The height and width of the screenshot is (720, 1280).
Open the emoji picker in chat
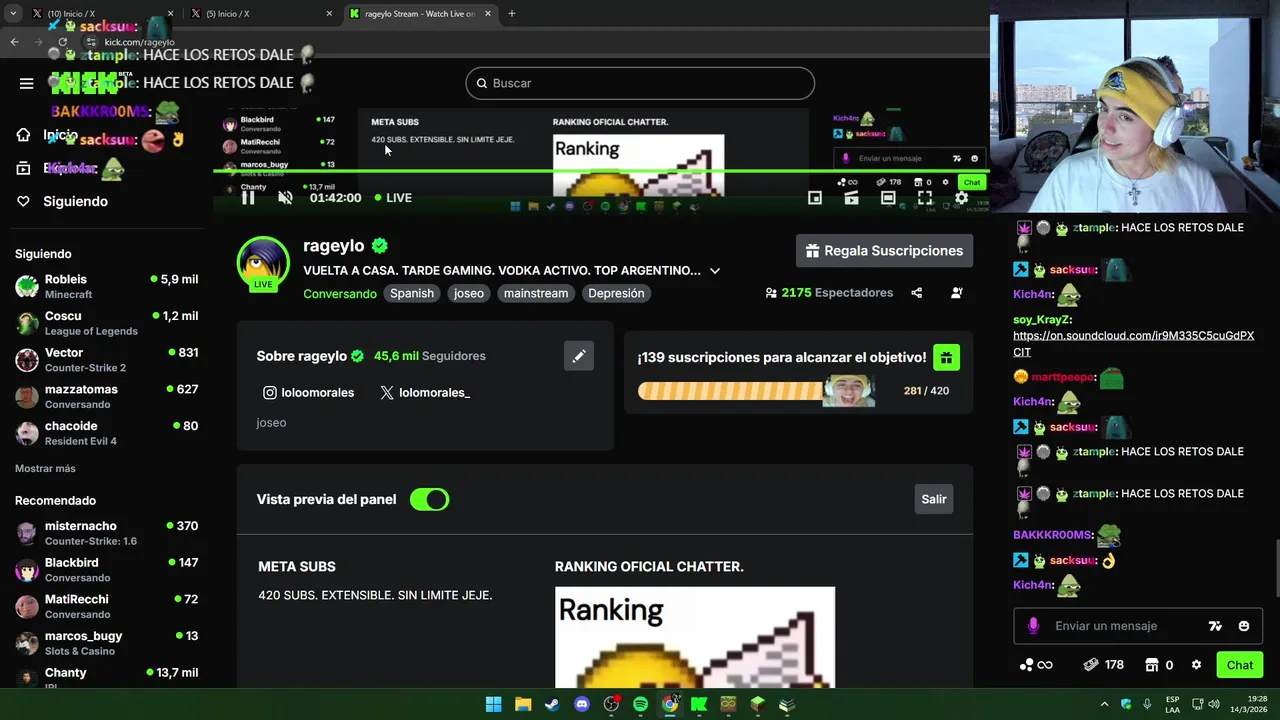1244,626
